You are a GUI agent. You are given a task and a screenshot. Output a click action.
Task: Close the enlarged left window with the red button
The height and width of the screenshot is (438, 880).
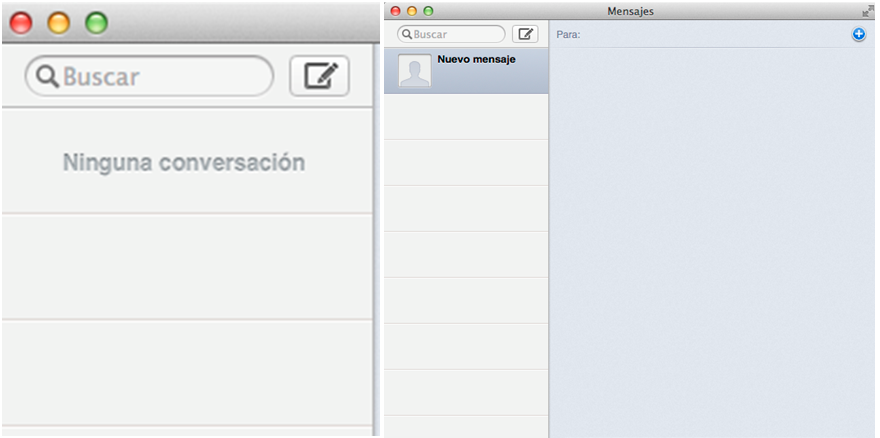click(21, 23)
